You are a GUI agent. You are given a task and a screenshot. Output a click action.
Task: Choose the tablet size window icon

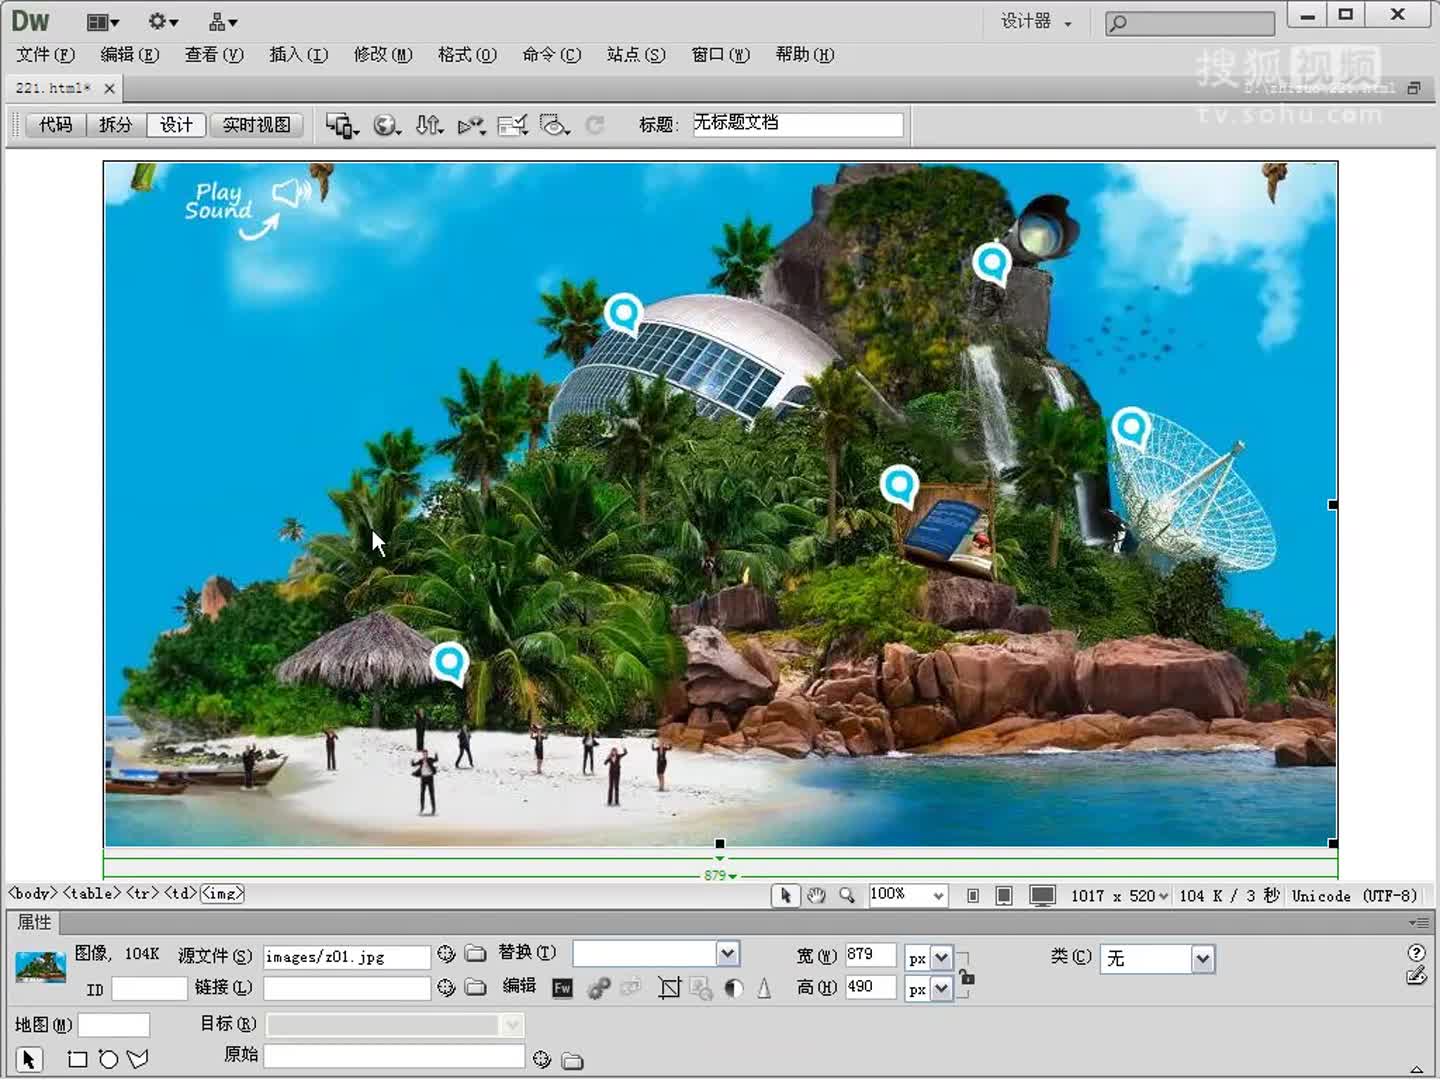point(1004,896)
